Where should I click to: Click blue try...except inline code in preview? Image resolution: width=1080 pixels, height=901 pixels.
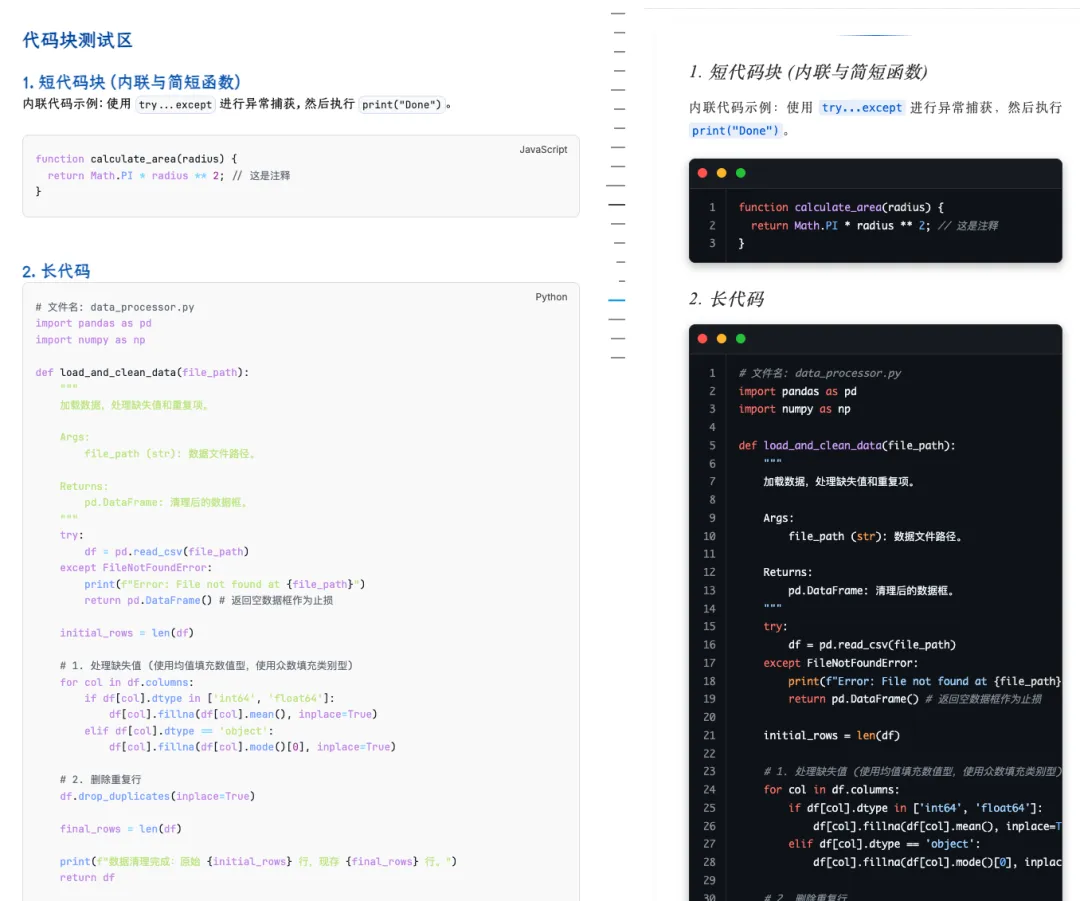pyautogui.click(x=862, y=107)
